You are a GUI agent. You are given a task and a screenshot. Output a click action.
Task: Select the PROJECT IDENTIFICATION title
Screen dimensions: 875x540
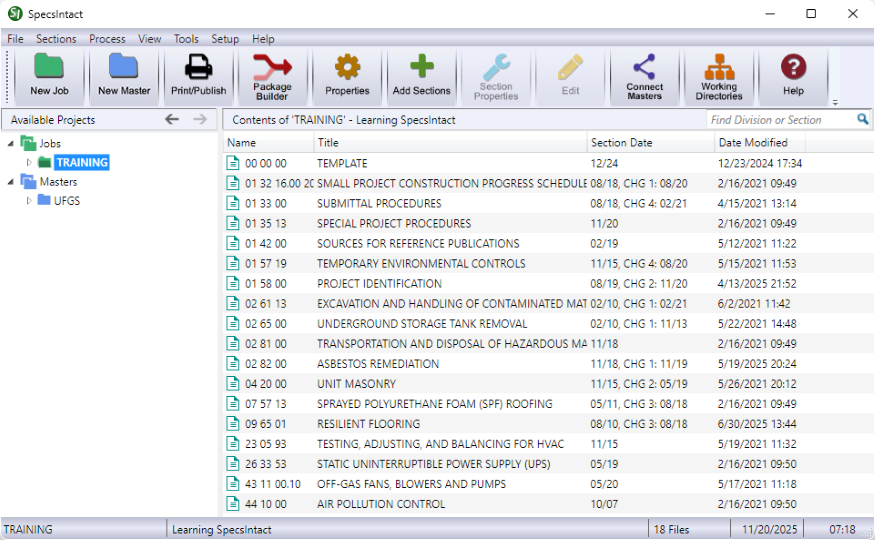(x=379, y=284)
